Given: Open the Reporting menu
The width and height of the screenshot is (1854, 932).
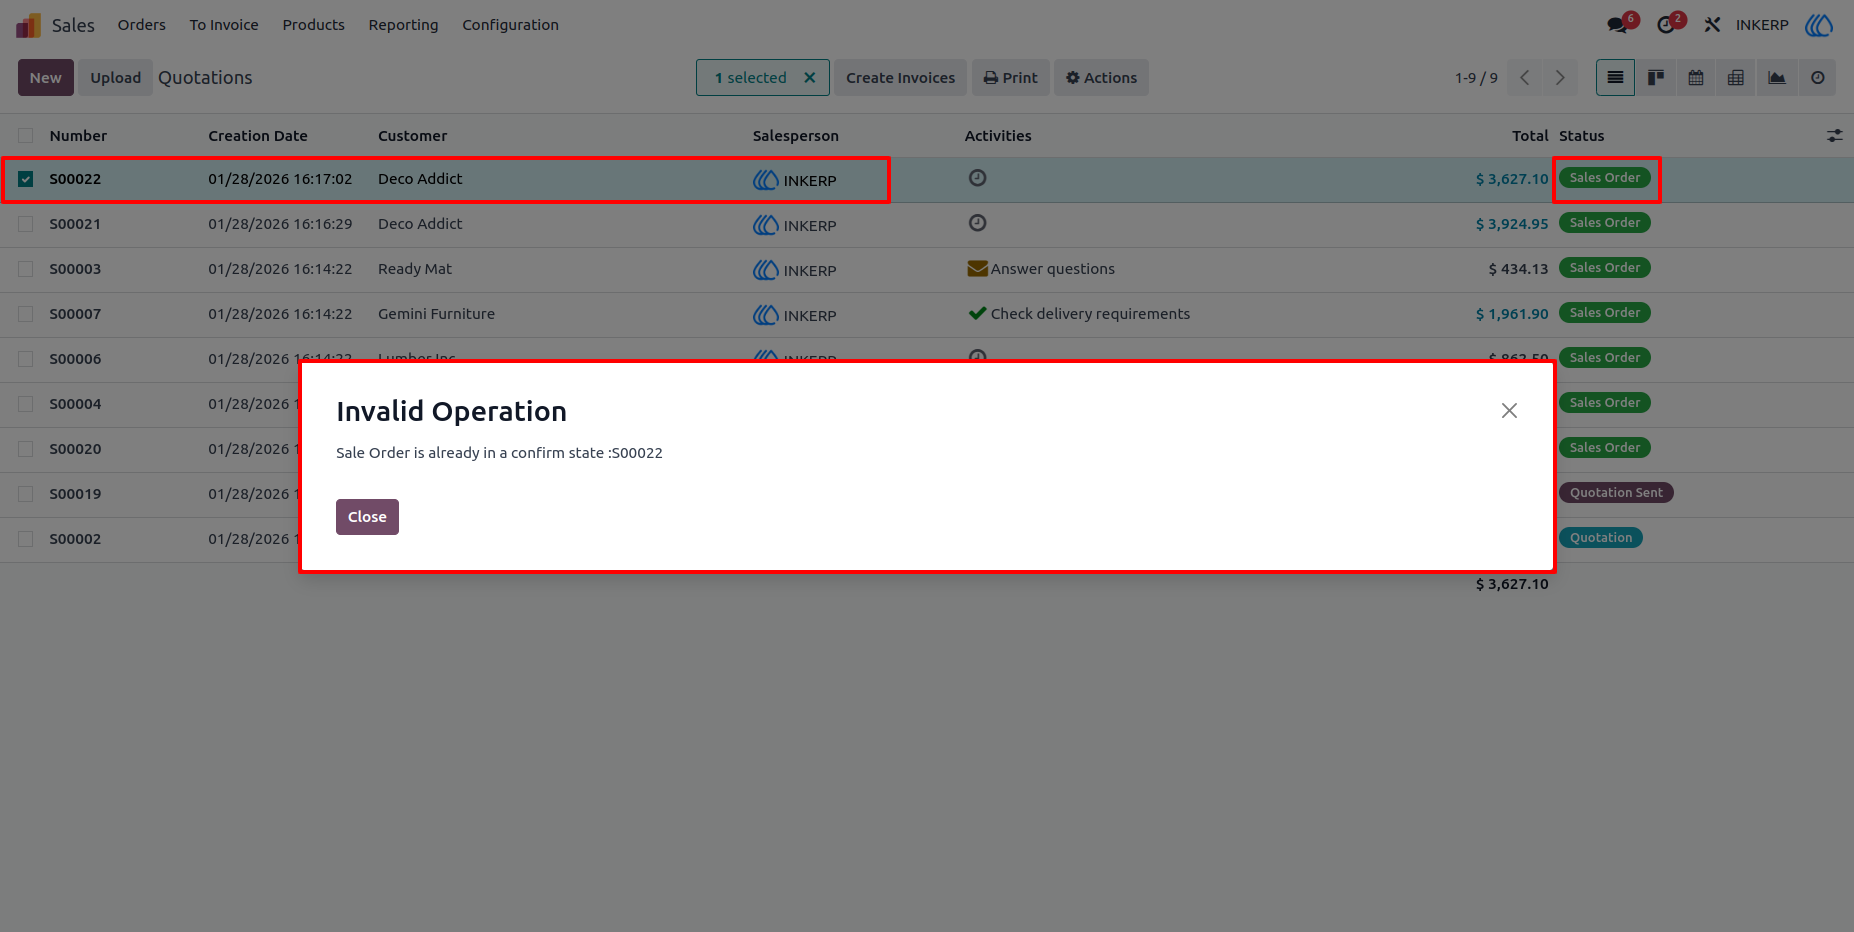Looking at the screenshot, I should 403,25.
